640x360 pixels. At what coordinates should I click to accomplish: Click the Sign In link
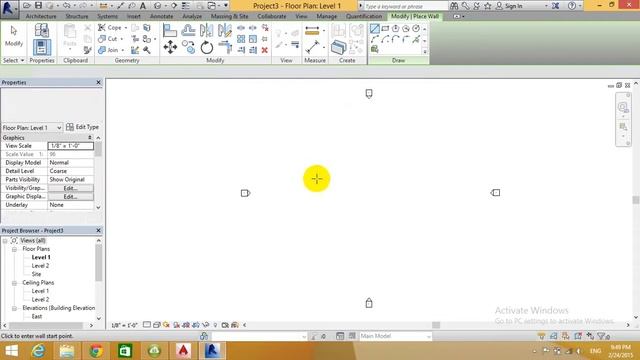pos(509,6)
